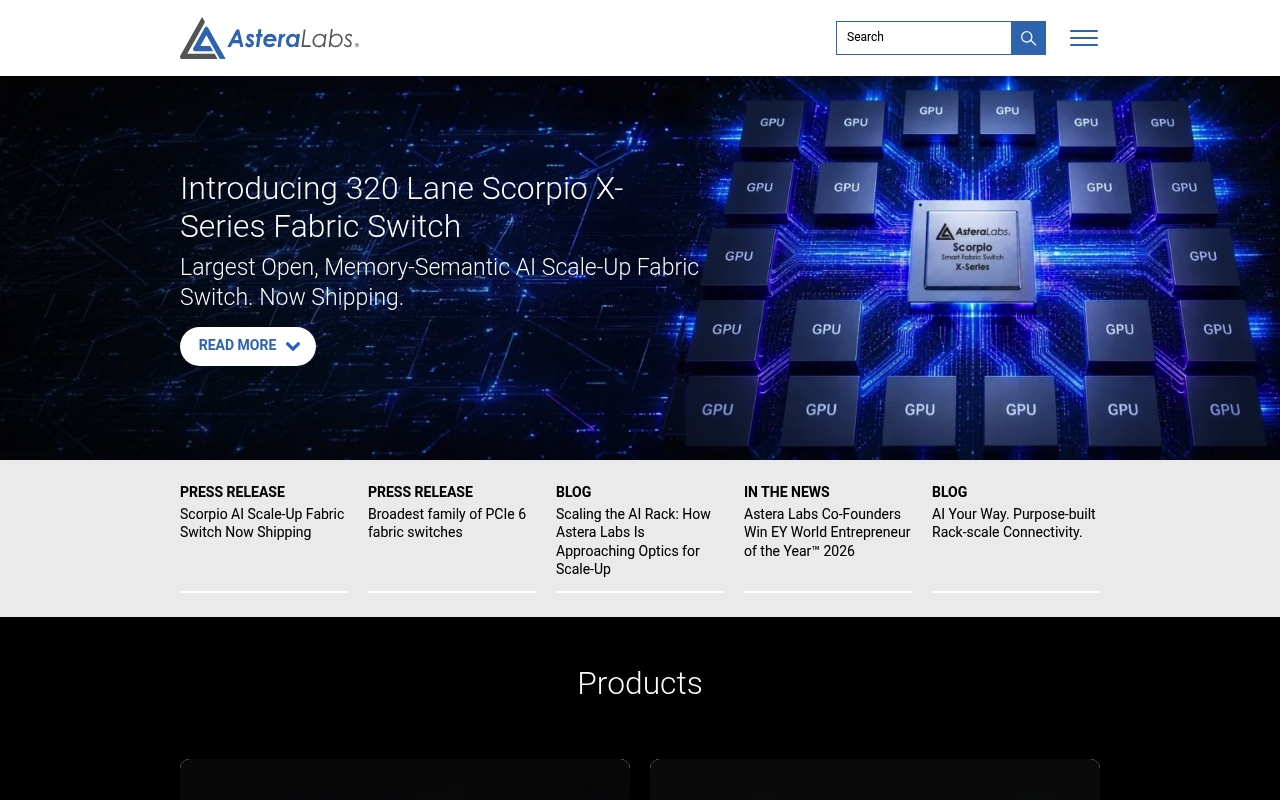This screenshot has height=800, width=1280.
Task: Focus the Search input field
Action: click(924, 38)
